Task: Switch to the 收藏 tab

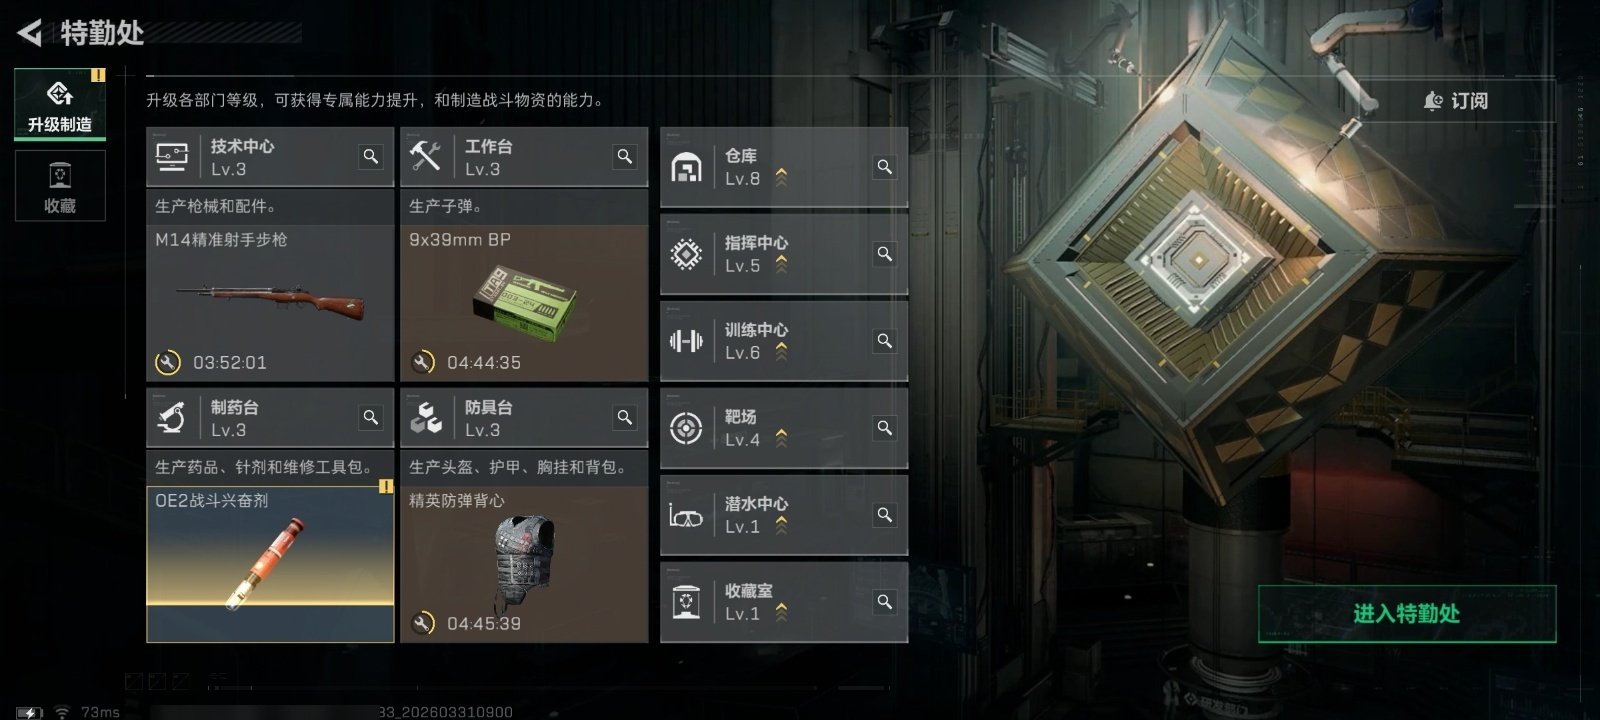Action: (60, 186)
